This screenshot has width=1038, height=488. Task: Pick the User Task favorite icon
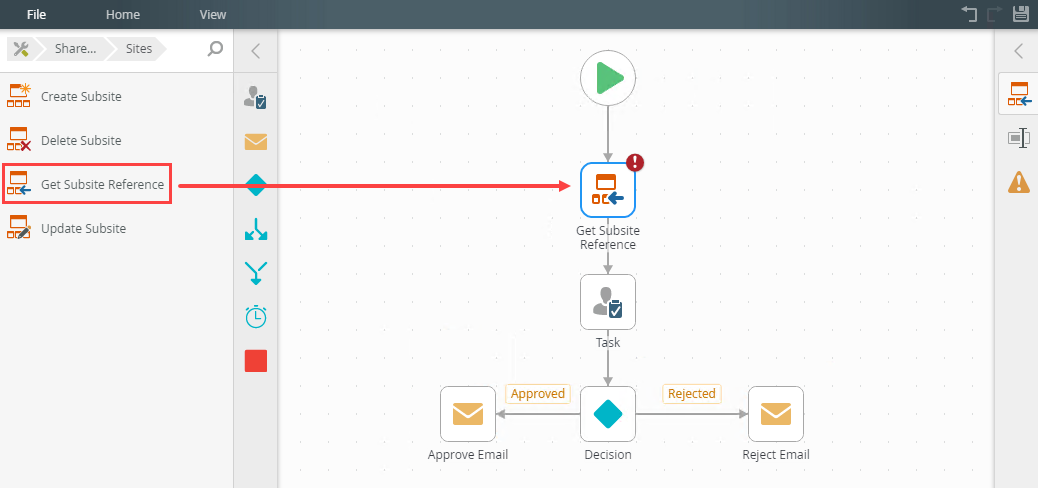coord(256,97)
